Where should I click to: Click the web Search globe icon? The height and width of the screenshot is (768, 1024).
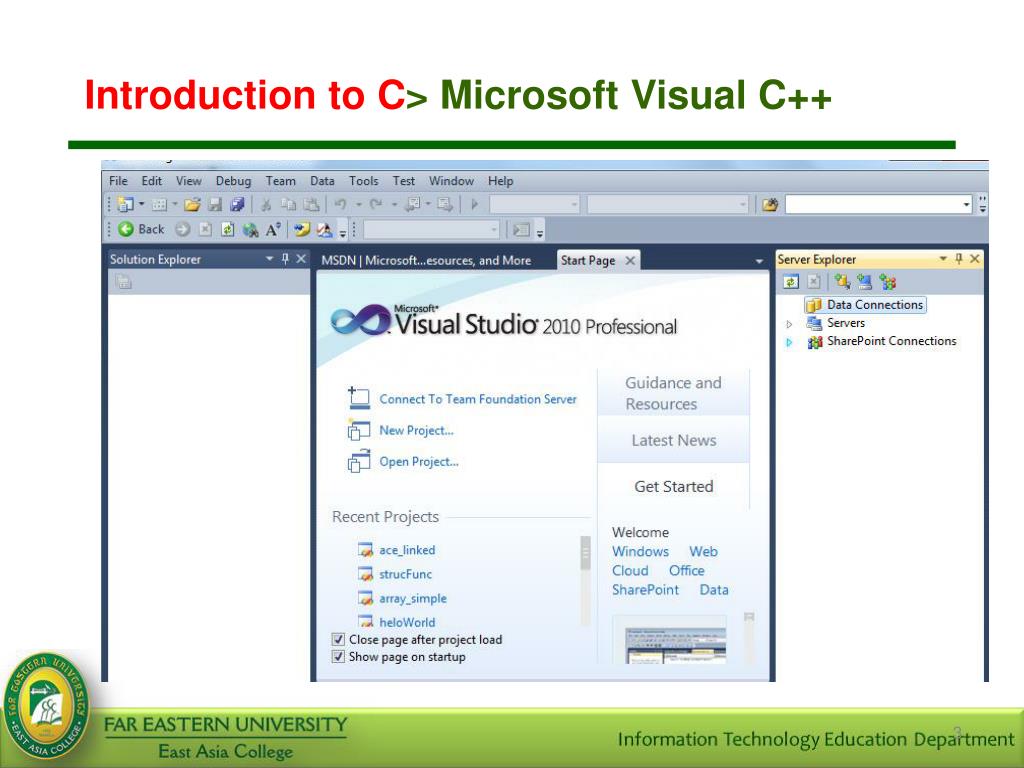[x=250, y=229]
